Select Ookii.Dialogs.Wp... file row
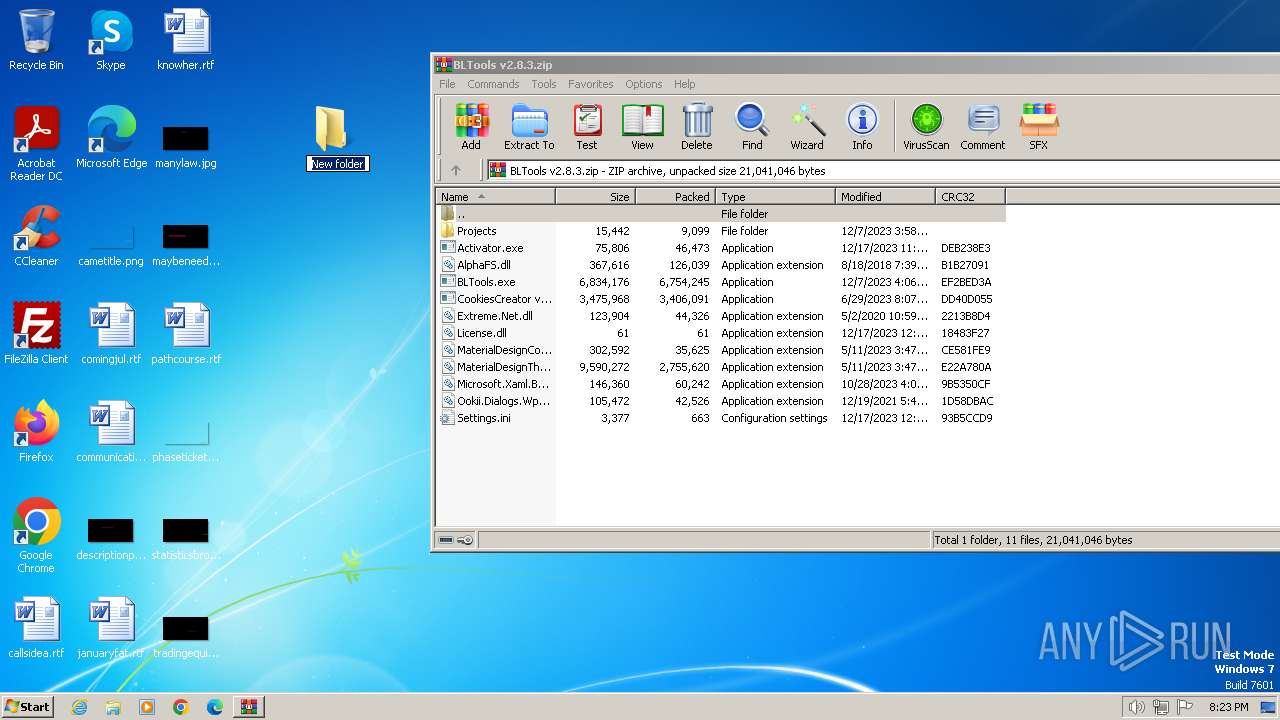Viewport: 1280px width, 720px height. click(x=721, y=401)
